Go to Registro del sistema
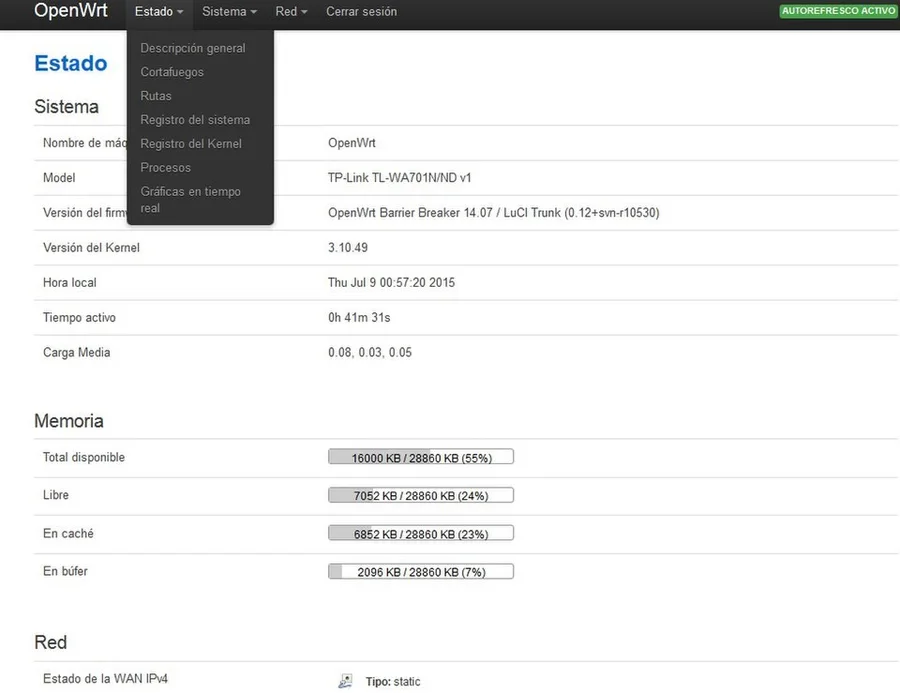The image size is (900, 693). pos(195,120)
